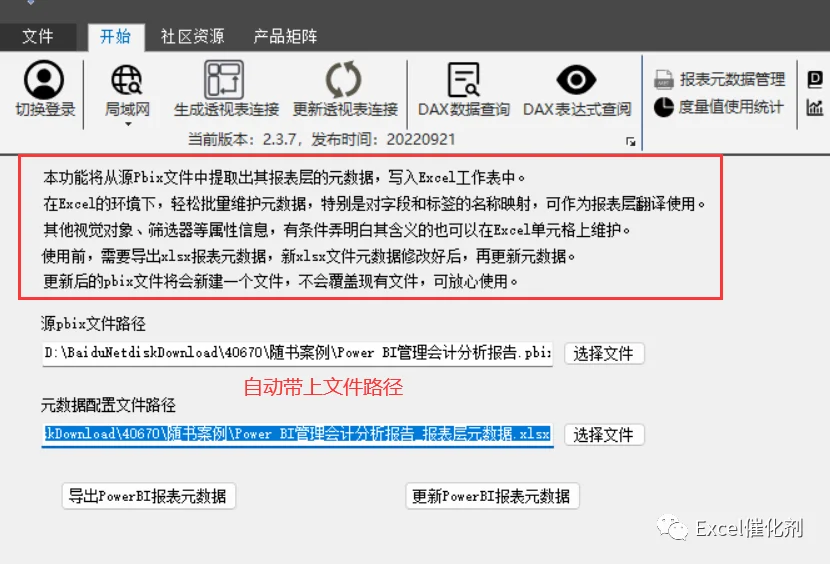
Task: Open the 文件 menu tab
Action: click(x=38, y=36)
